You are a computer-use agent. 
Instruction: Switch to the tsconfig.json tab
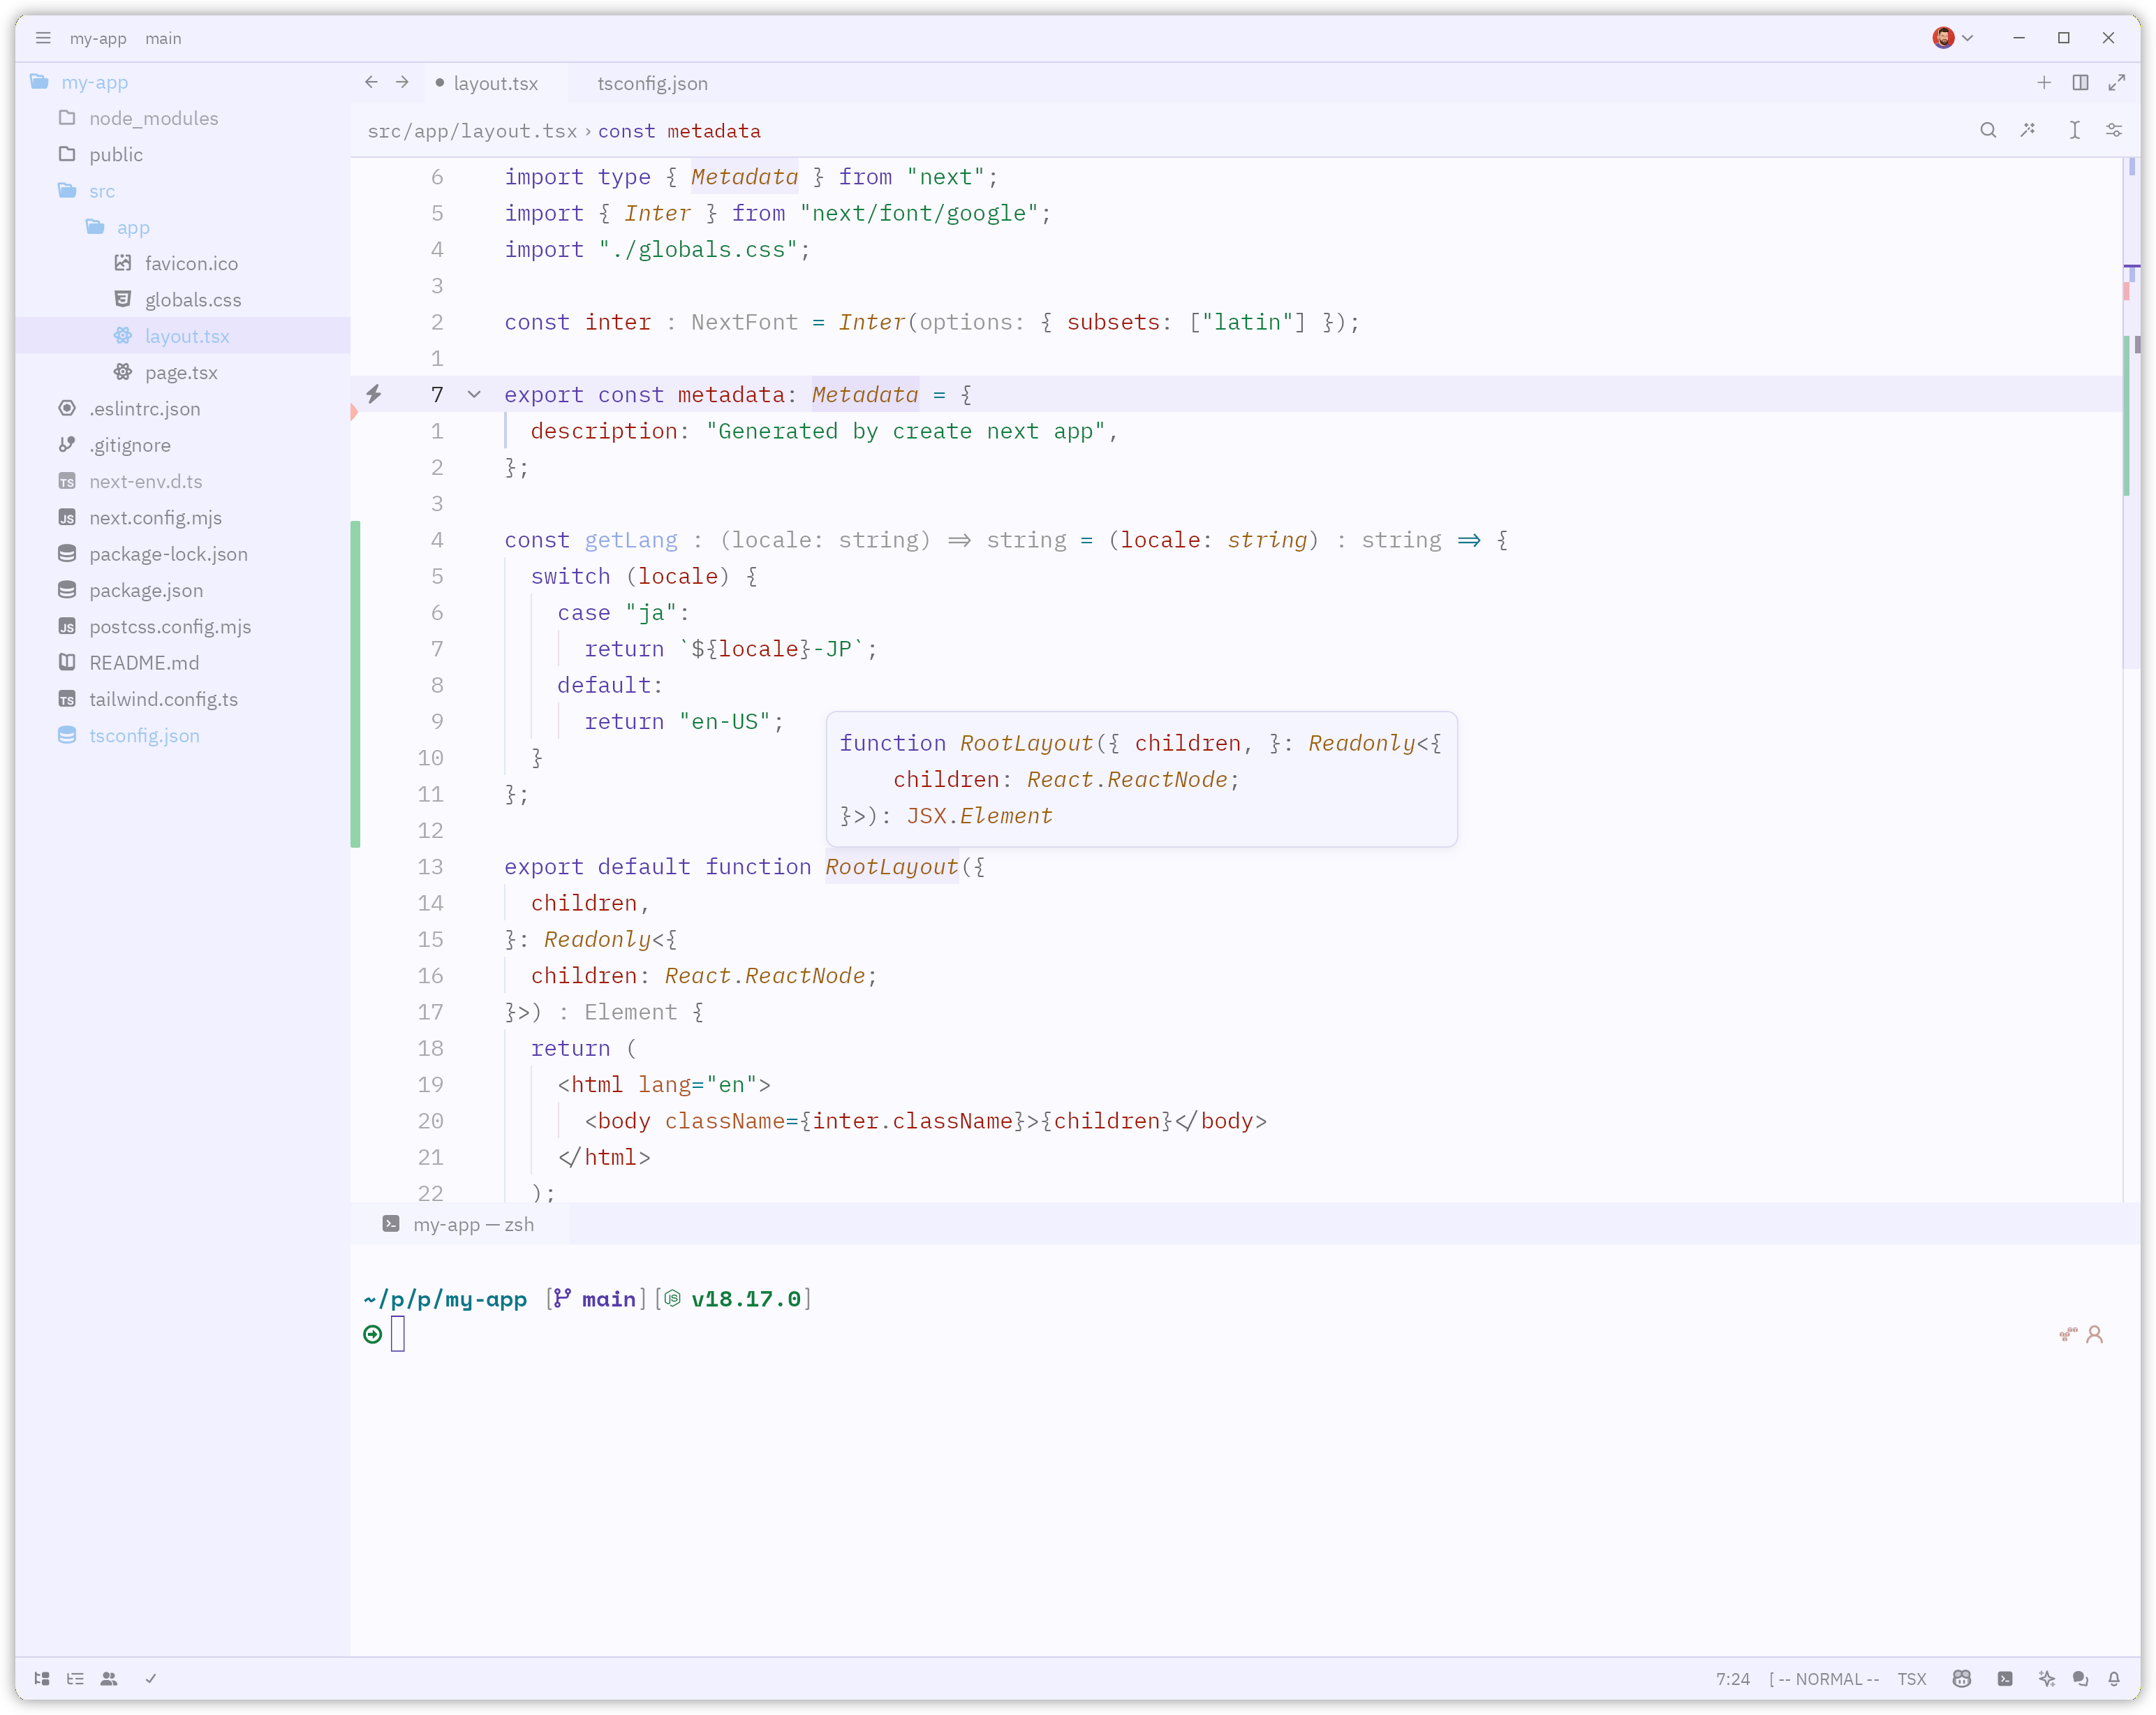tap(652, 83)
